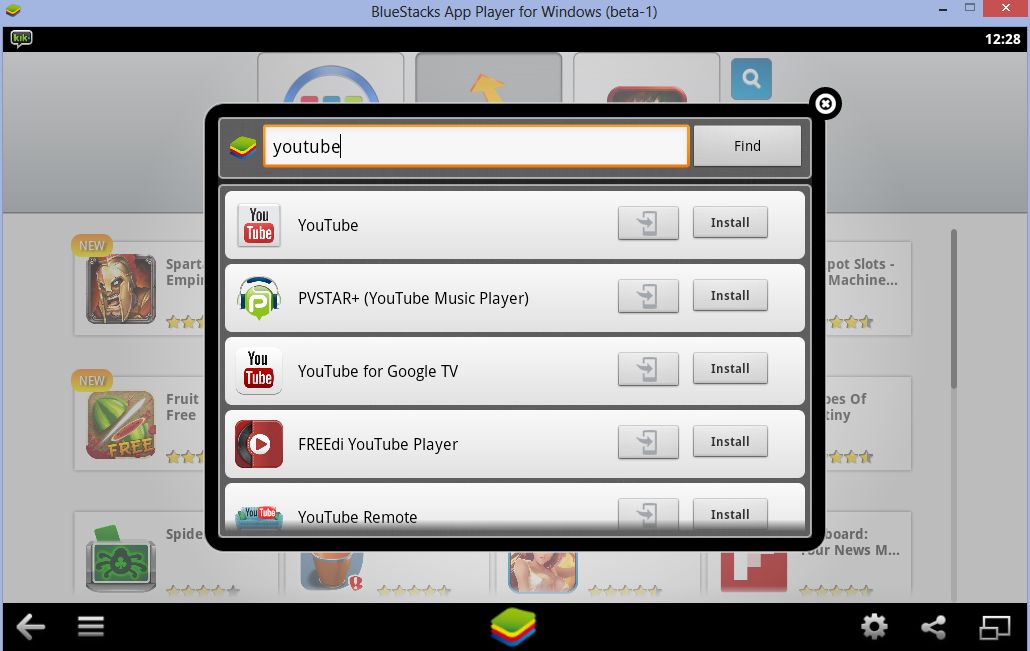
Task: Click the Find button
Action: coord(747,146)
